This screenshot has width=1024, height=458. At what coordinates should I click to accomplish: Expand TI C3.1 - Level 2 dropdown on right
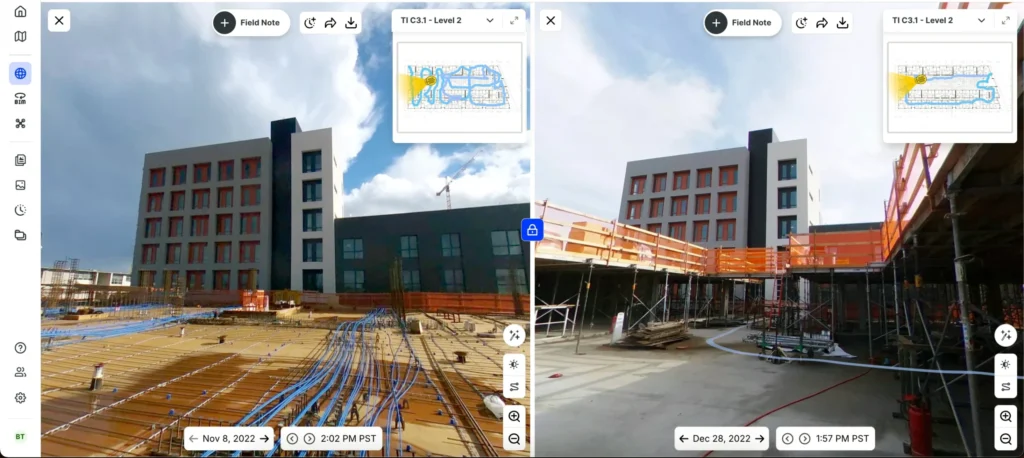click(x=981, y=20)
